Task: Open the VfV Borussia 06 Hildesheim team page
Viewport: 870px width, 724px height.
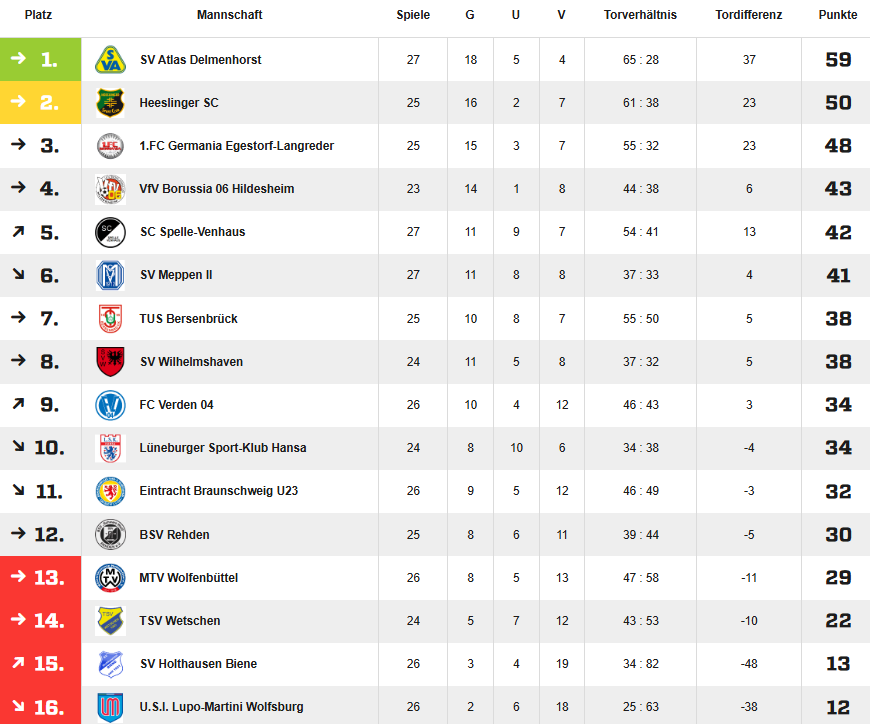Action: click(217, 189)
